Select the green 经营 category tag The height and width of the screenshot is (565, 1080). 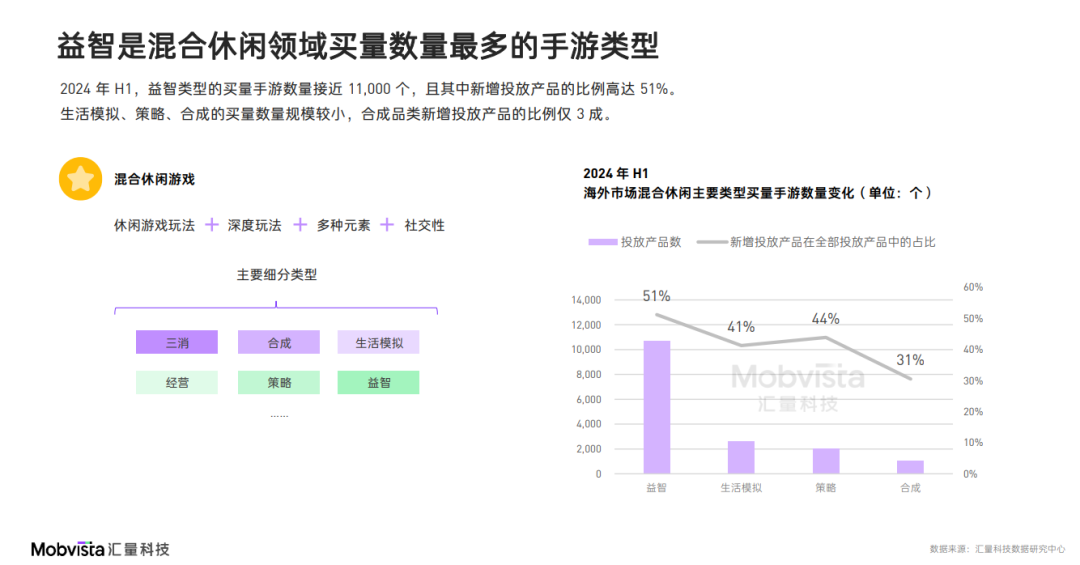[177, 382]
